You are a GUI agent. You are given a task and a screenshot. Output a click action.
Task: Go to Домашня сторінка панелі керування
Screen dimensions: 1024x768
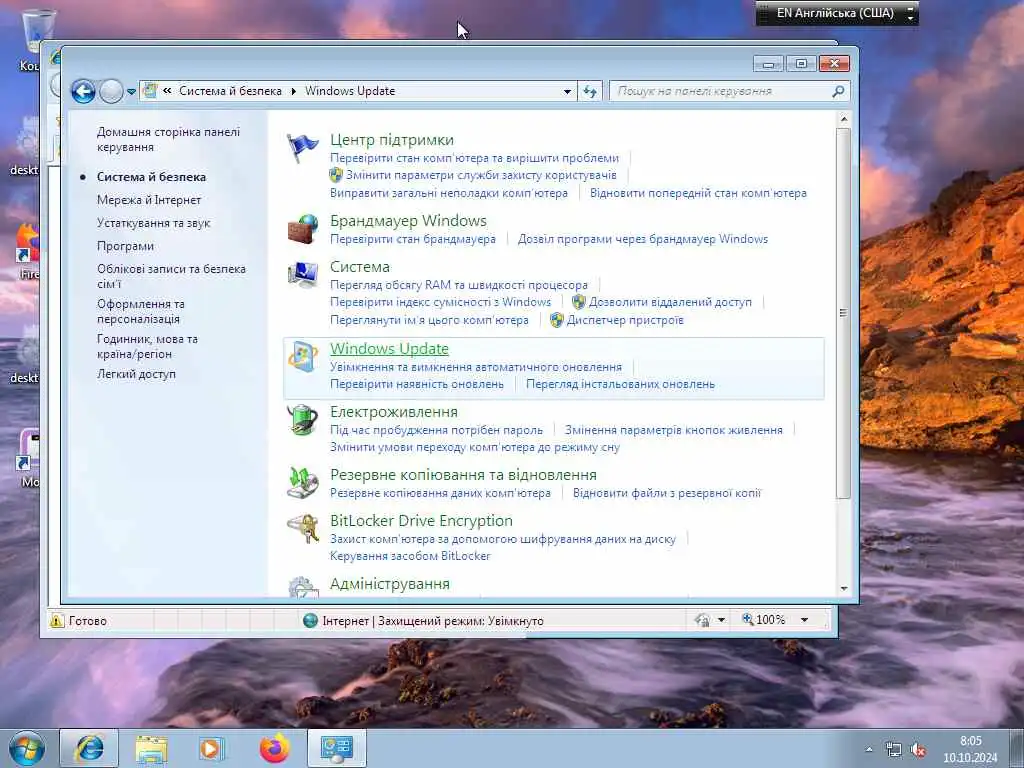point(168,139)
